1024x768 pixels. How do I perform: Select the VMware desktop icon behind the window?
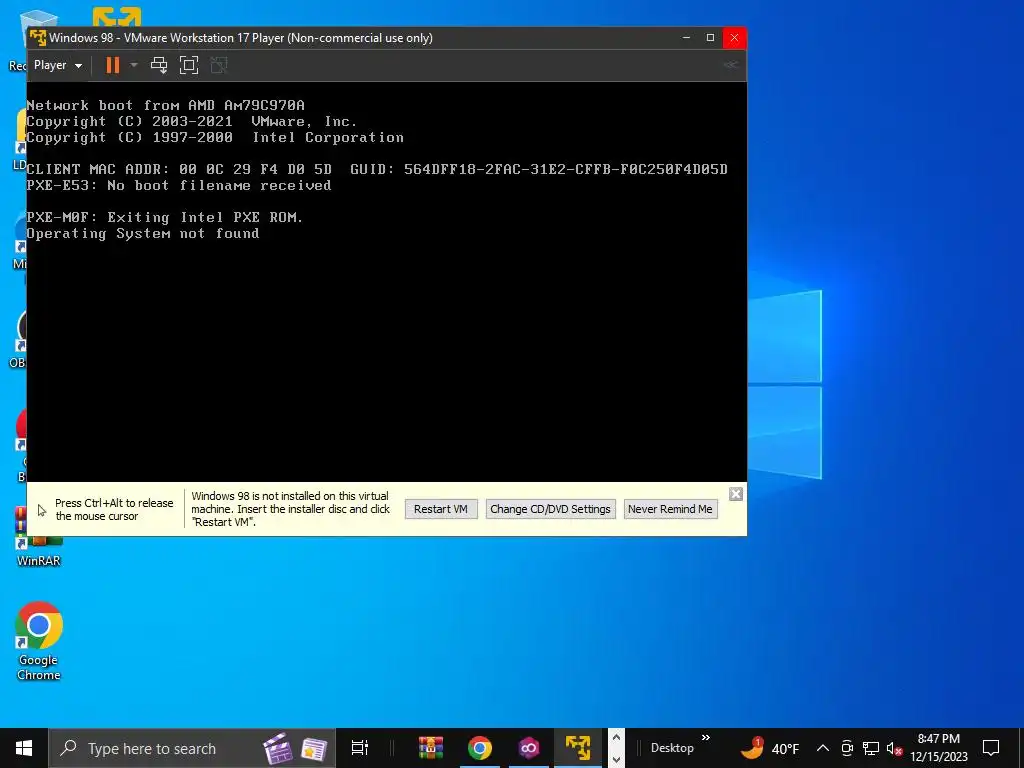click(116, 17)
